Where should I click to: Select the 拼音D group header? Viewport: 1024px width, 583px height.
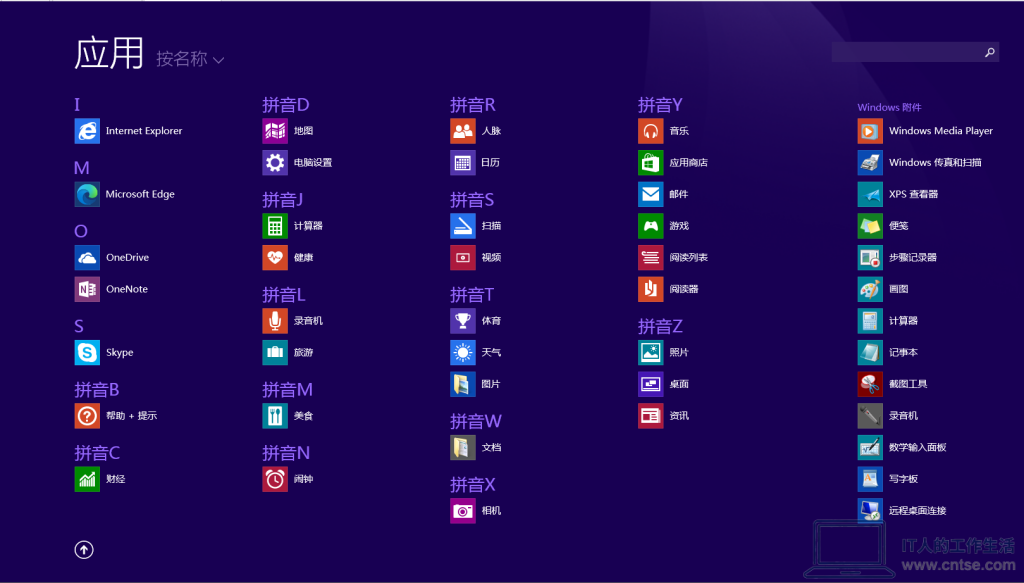pyautogui.click(x=285, y=104)
